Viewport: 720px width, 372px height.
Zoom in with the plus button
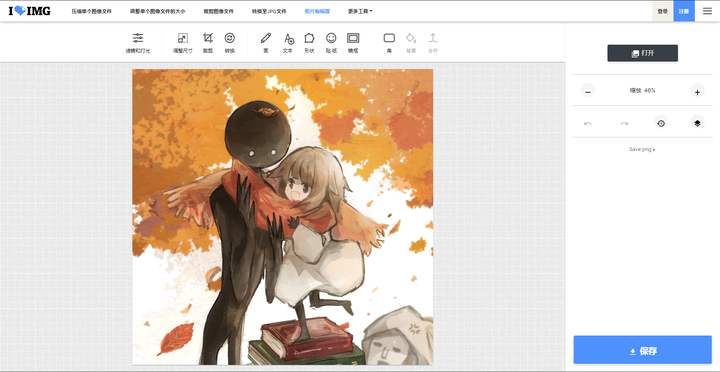[697, 91]
